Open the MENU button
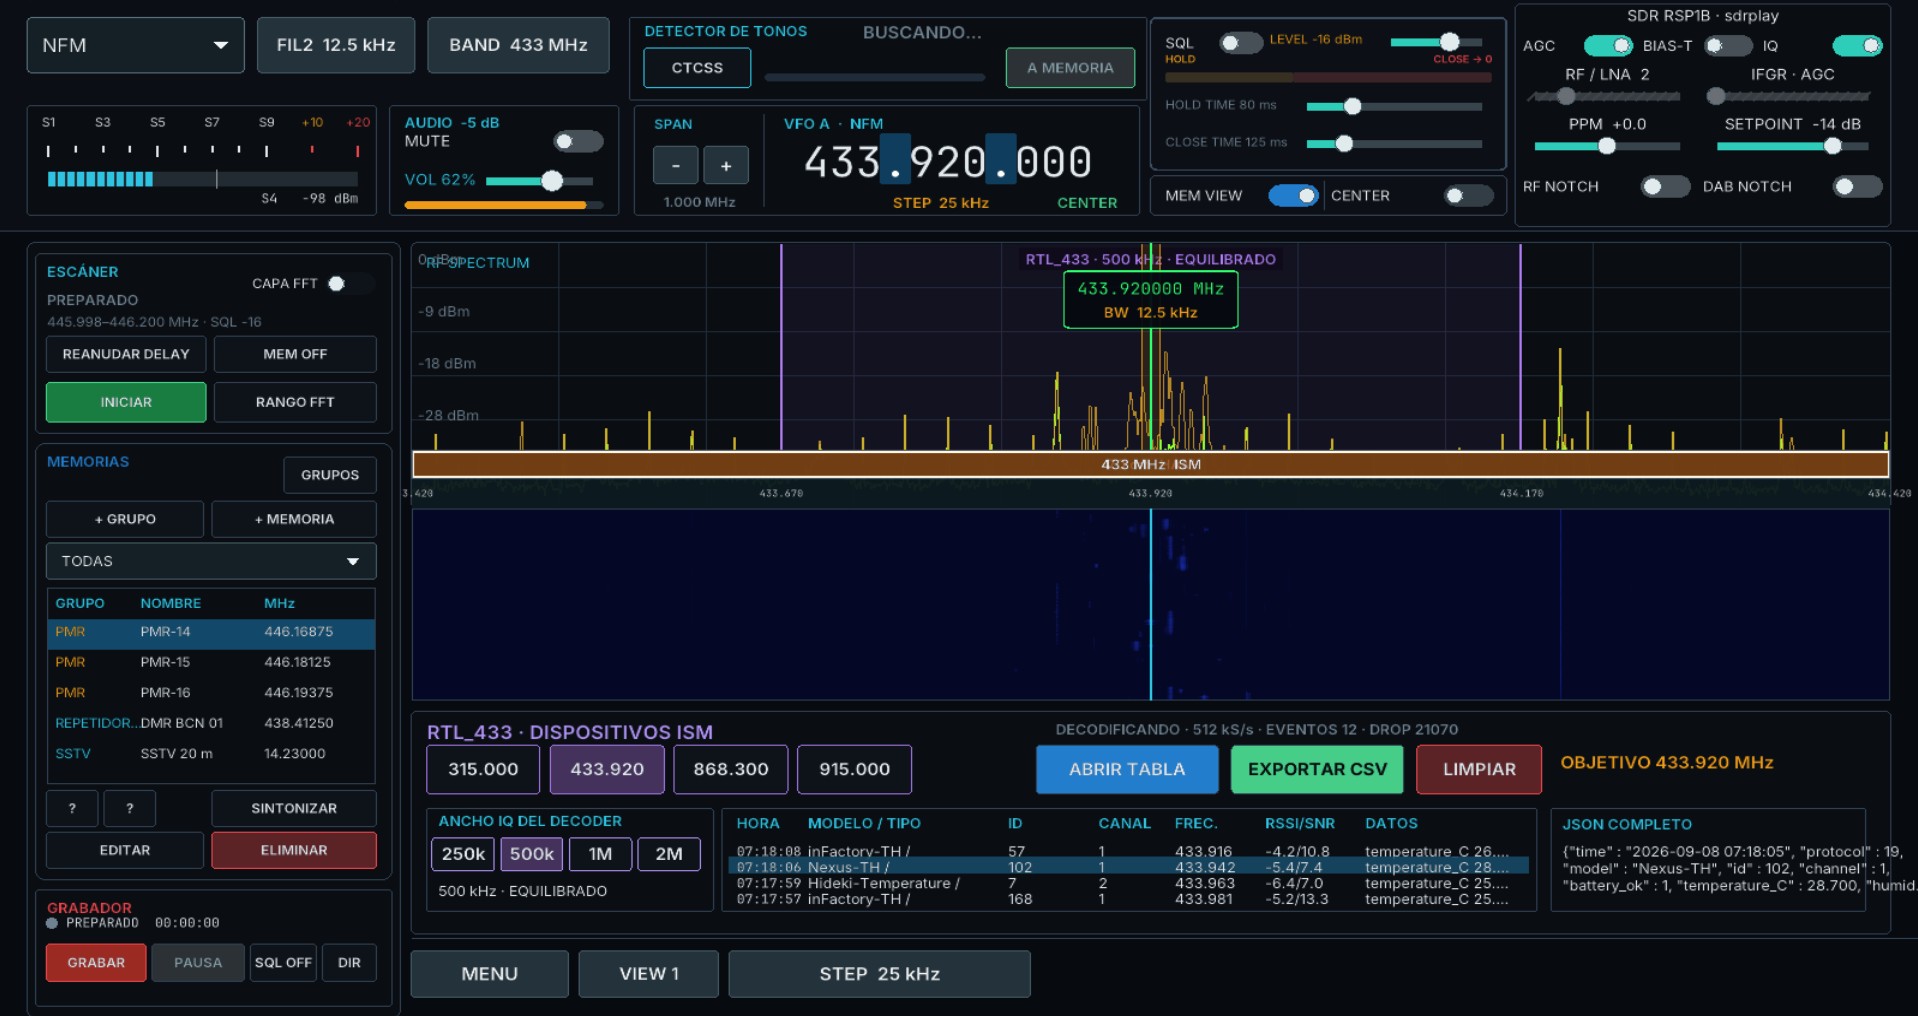The image size is (1918, 1016). pos(489,974)
